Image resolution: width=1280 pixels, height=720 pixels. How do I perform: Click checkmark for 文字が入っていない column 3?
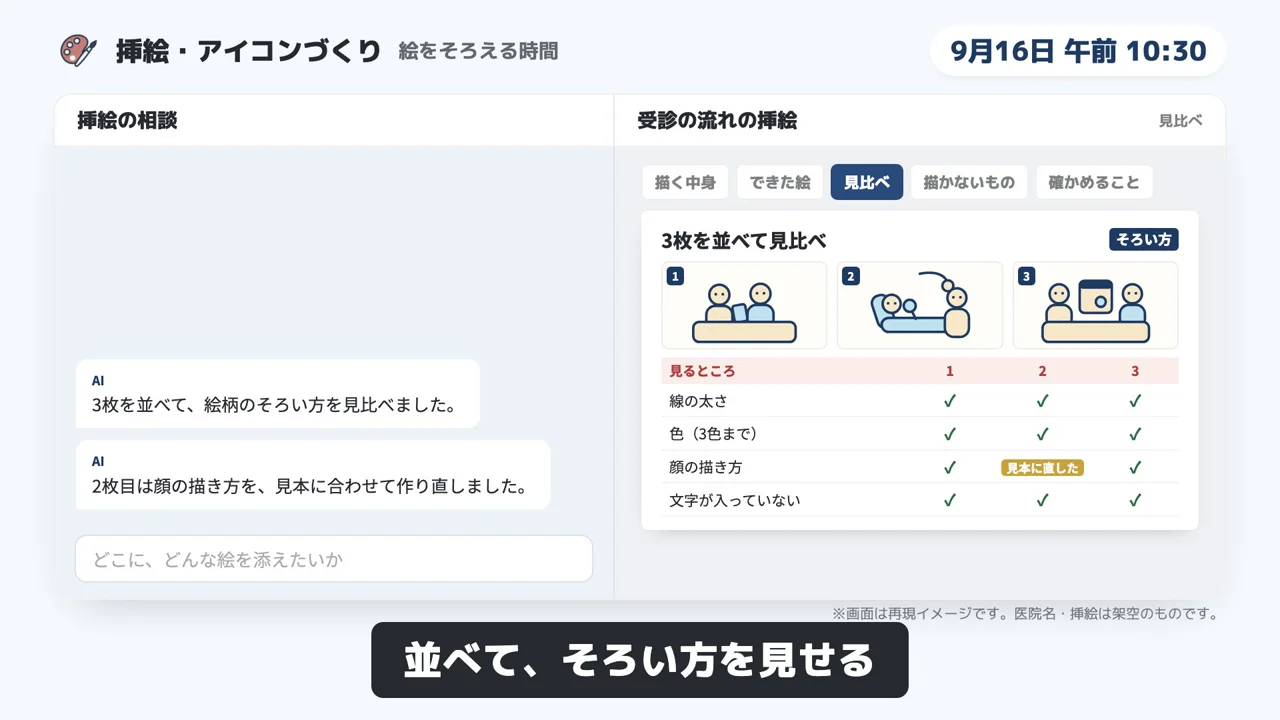(1135, 500)
